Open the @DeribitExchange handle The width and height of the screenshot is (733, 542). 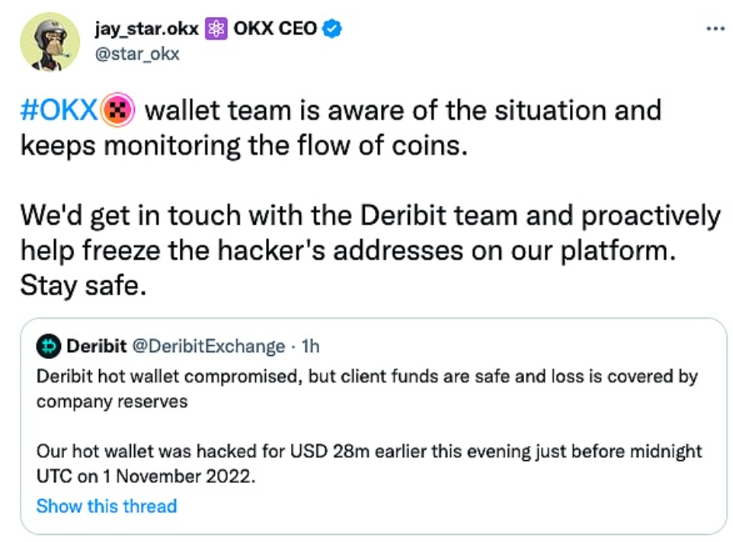click(209, 346)
